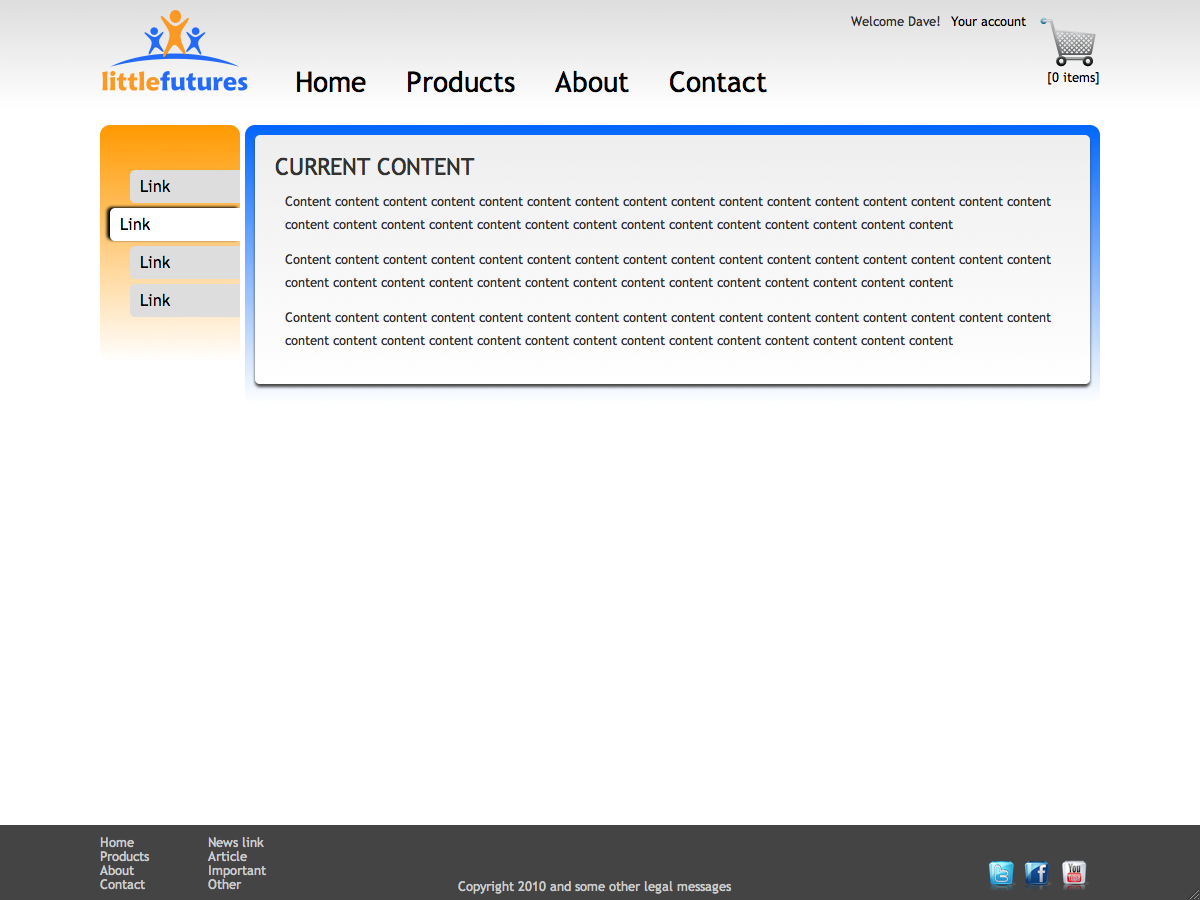Open the About page from top navigation
1200x900 pixels.
[591, 83]
